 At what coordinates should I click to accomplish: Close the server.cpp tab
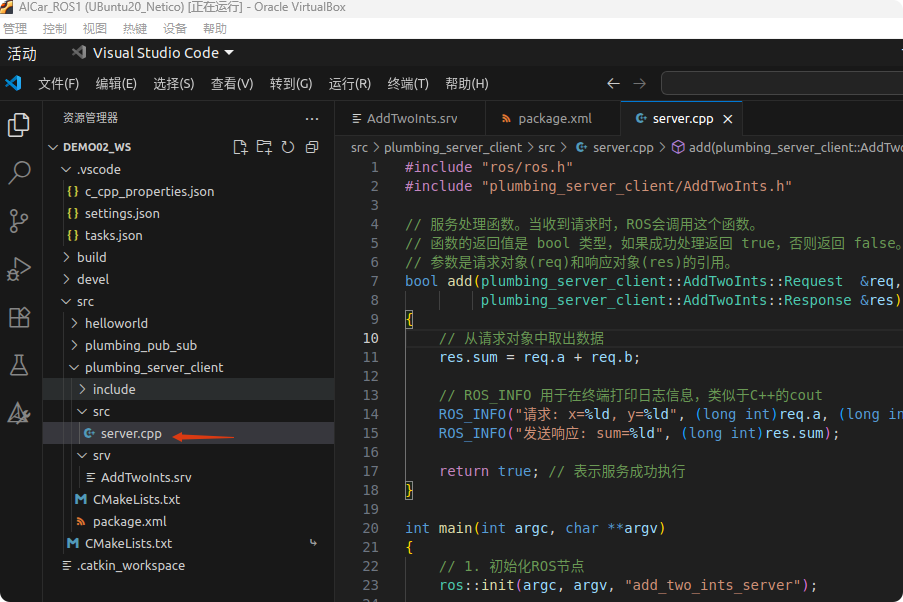pyautogui.click(x=728, y=119)
